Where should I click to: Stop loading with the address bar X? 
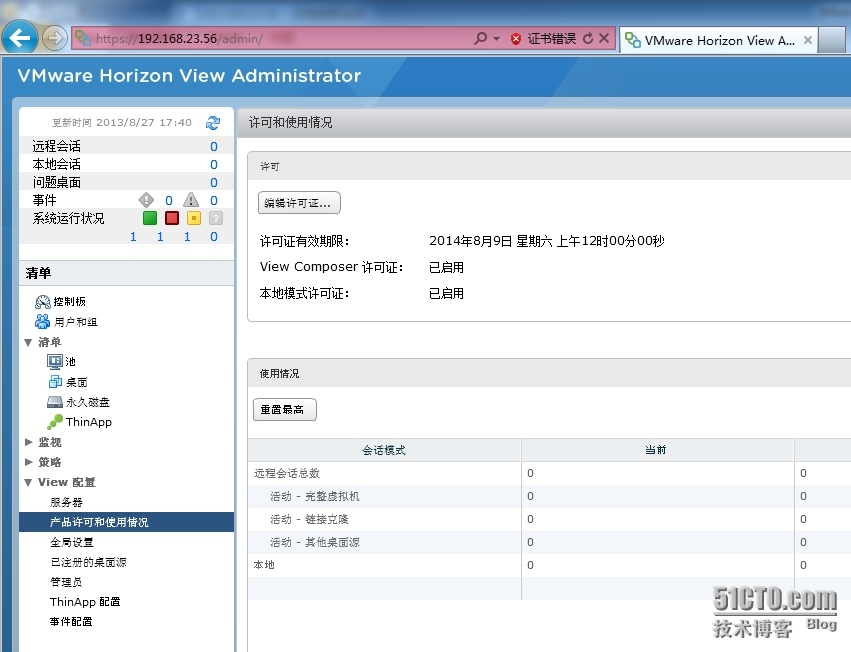click(x=604, y=39)
